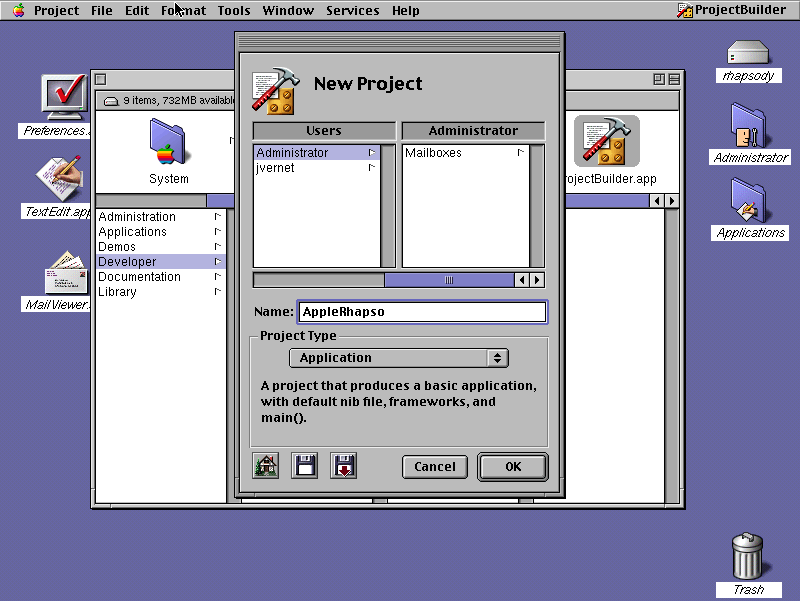The image size is (800, 601).
Task: Expand Administrator in Users column
Action: click(372, 153)
